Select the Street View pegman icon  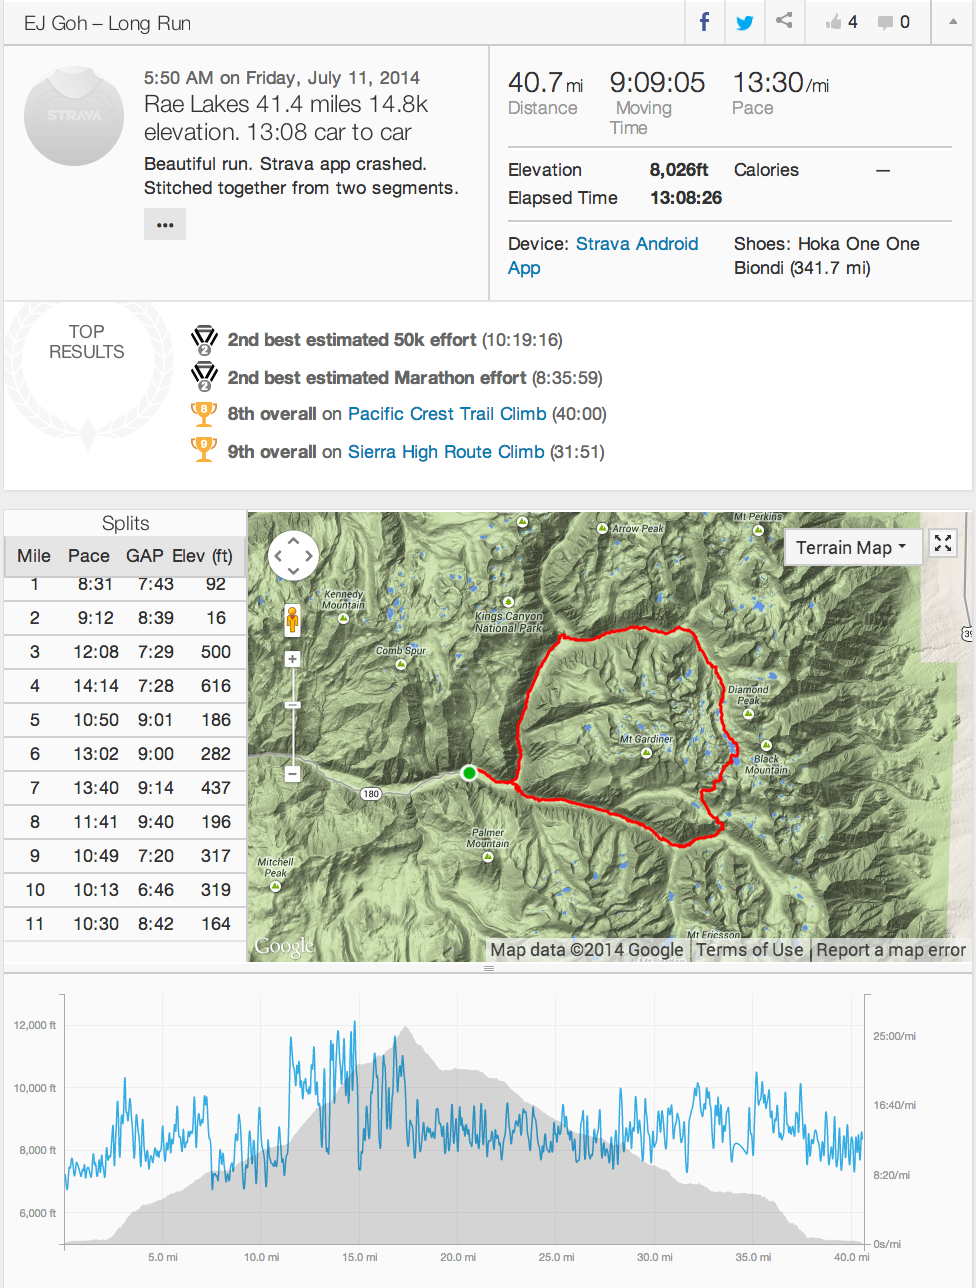tap(292, 620)
